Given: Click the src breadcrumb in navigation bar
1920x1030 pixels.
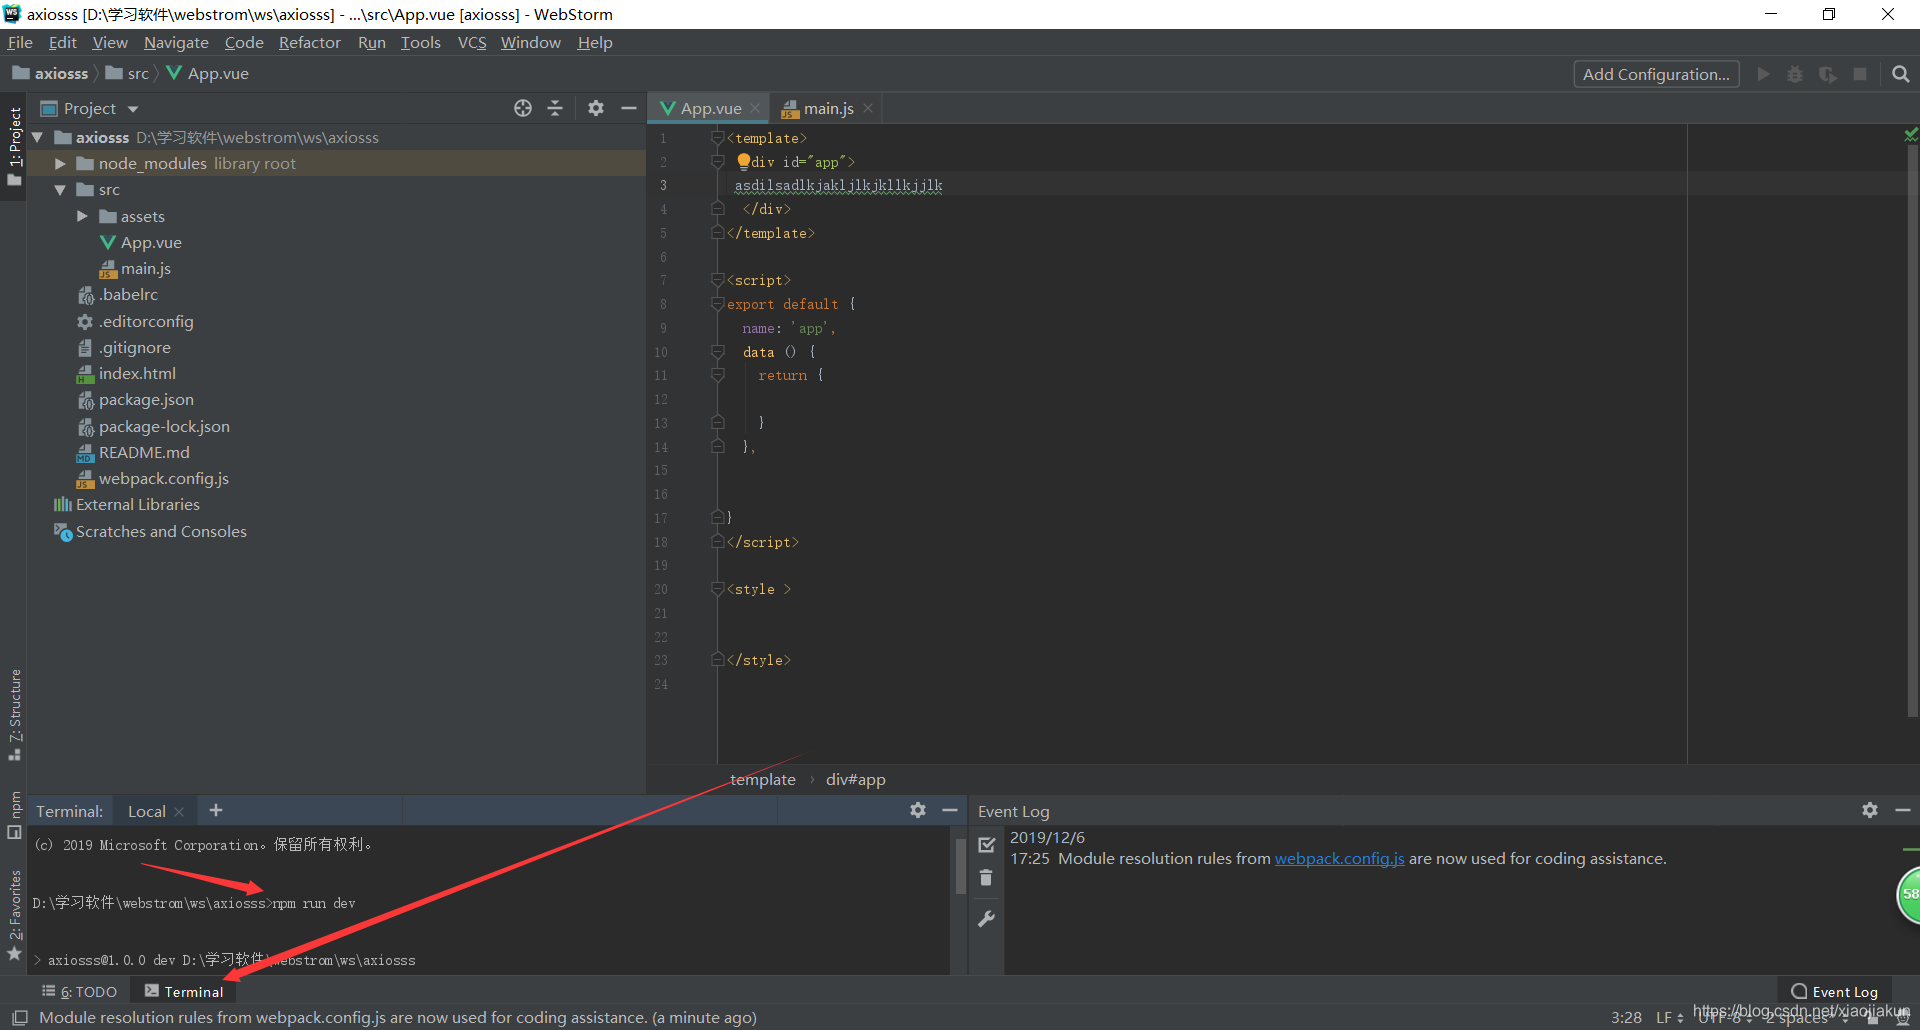Looking at the screenshot, I should [x=129, y=73].
